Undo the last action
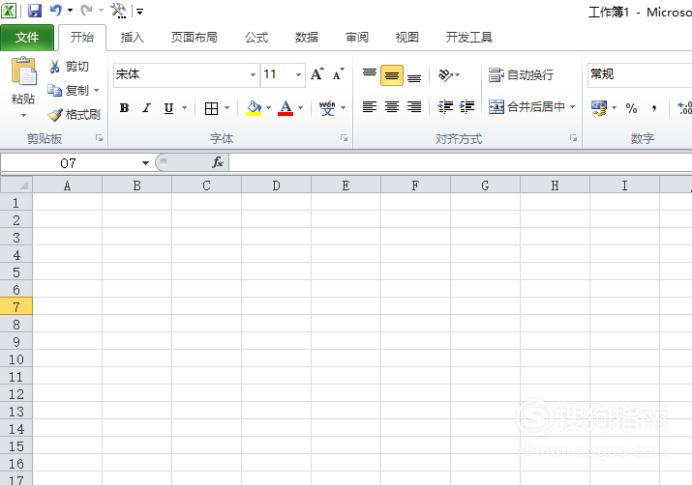This screenshot has height=485, width=692. click(56, 11)
